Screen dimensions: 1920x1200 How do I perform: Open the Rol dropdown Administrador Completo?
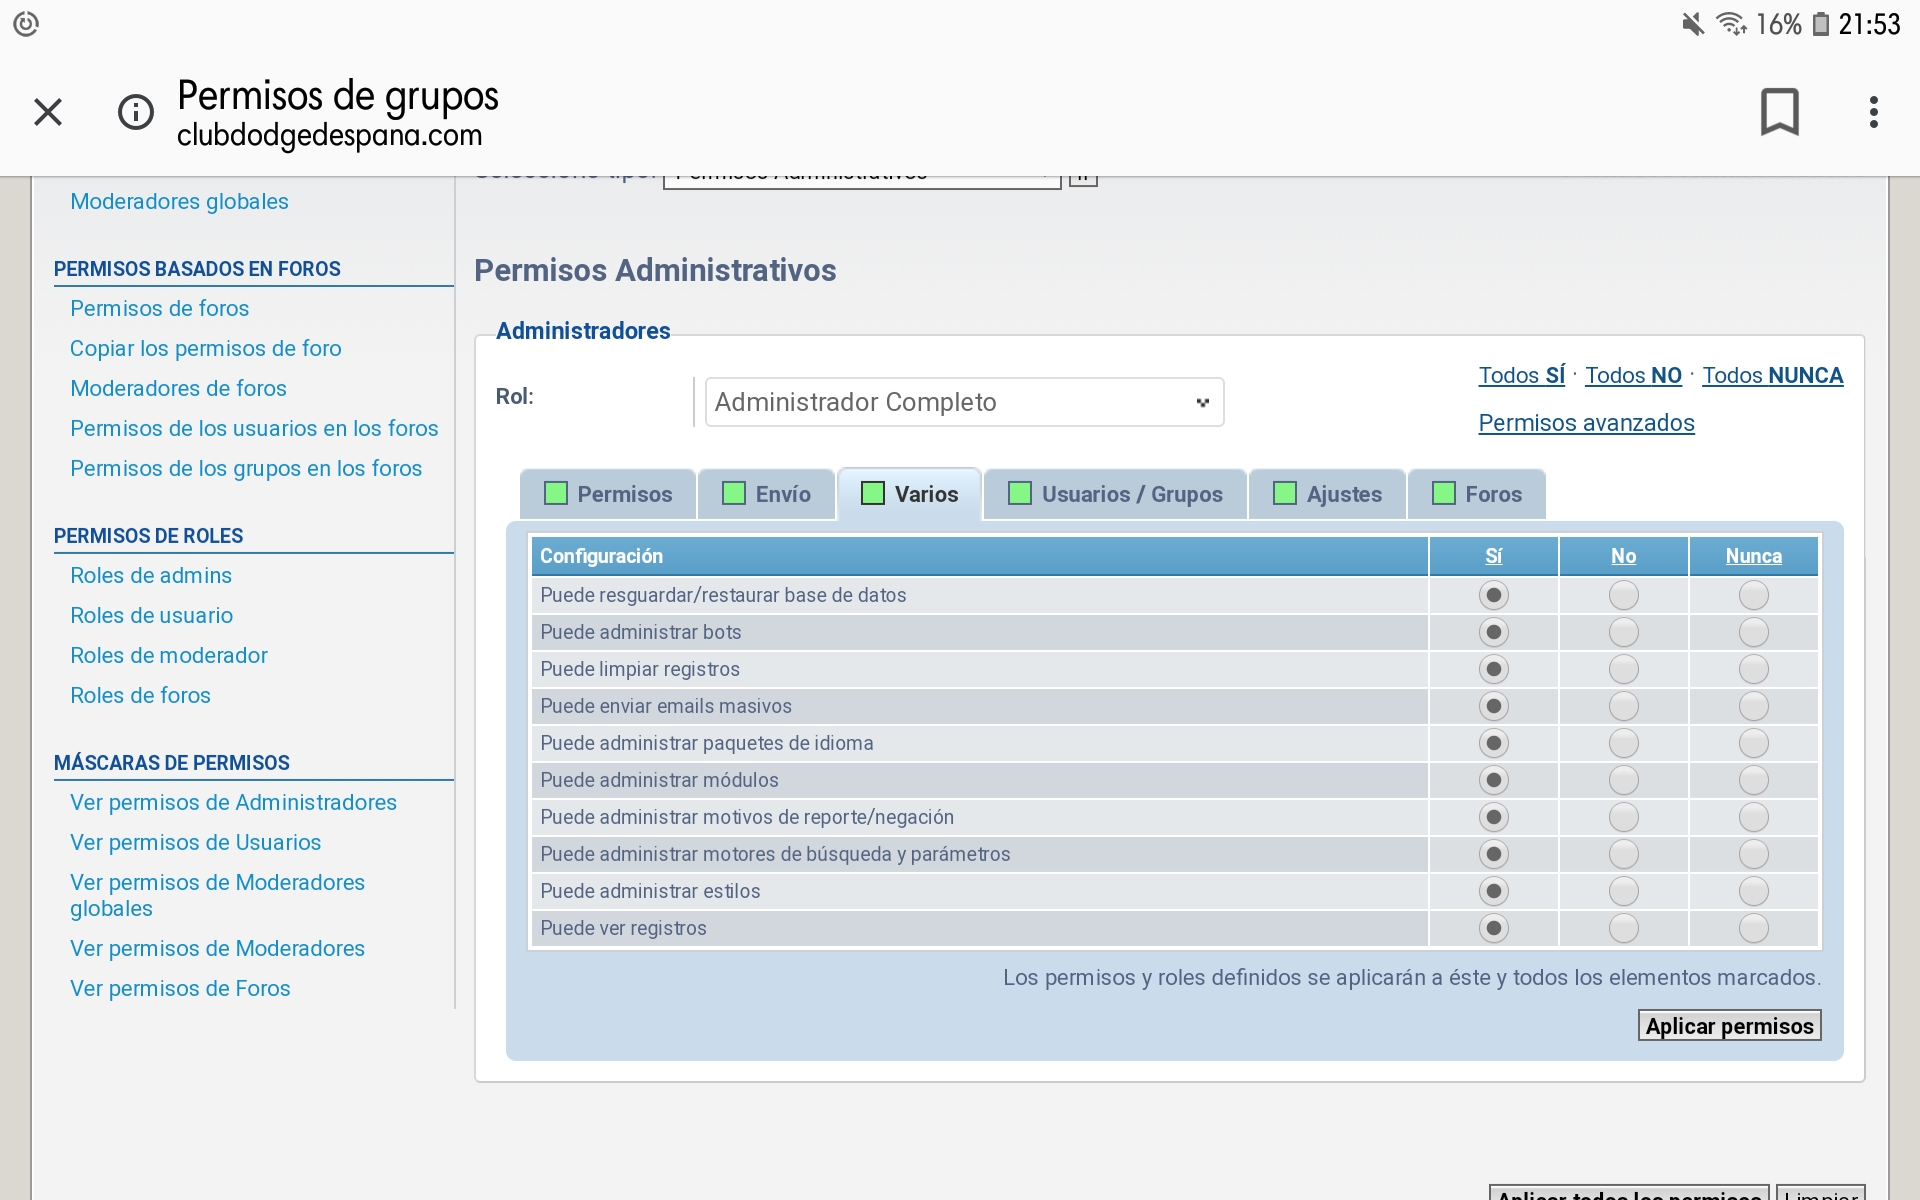click(x=963, y=402)
